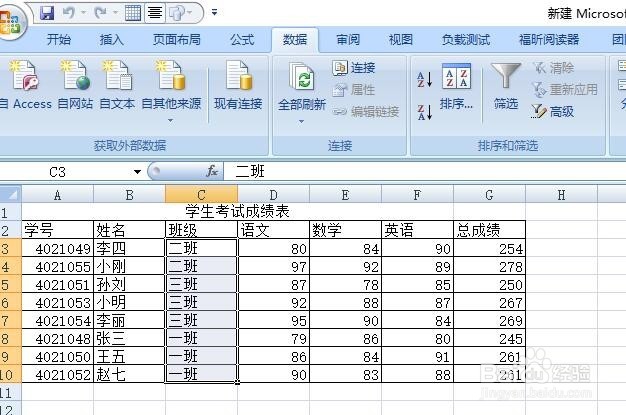Sort descending Z to A
Screen dimensions: 626x415
424,112
